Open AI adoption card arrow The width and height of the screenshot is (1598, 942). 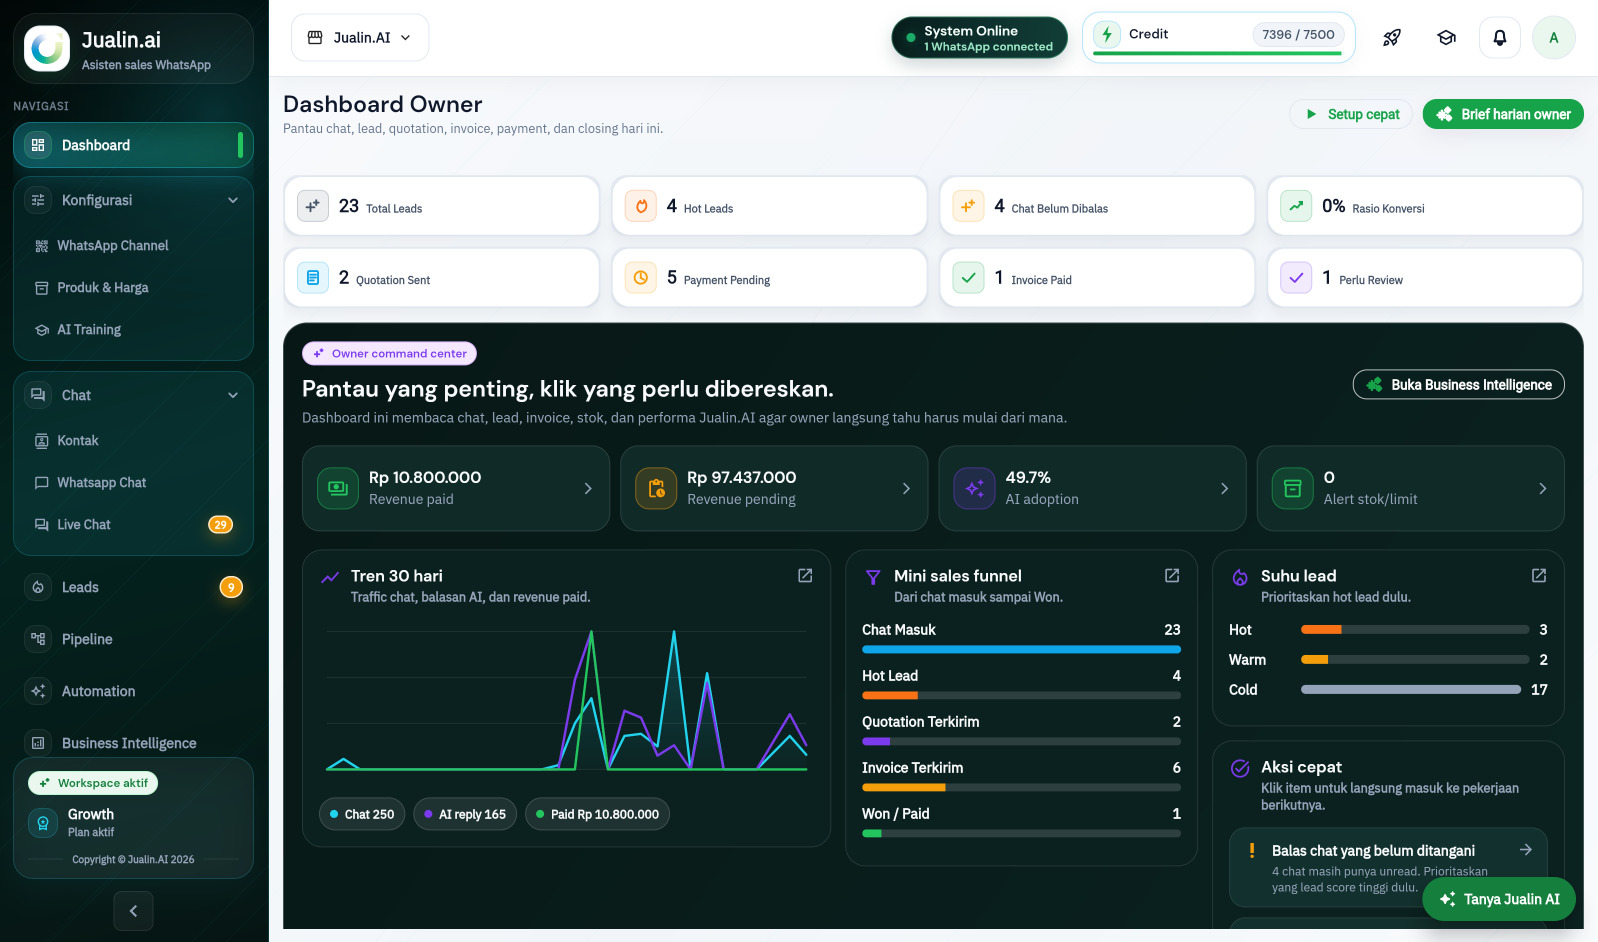1224,488
